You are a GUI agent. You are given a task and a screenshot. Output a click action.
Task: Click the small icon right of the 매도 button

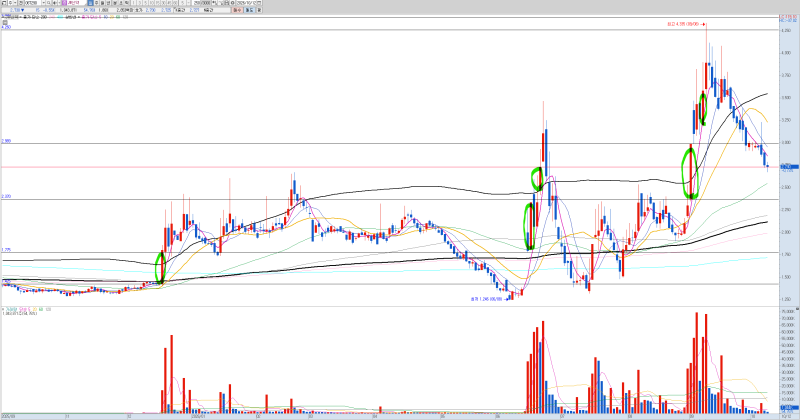coord(259,10)
